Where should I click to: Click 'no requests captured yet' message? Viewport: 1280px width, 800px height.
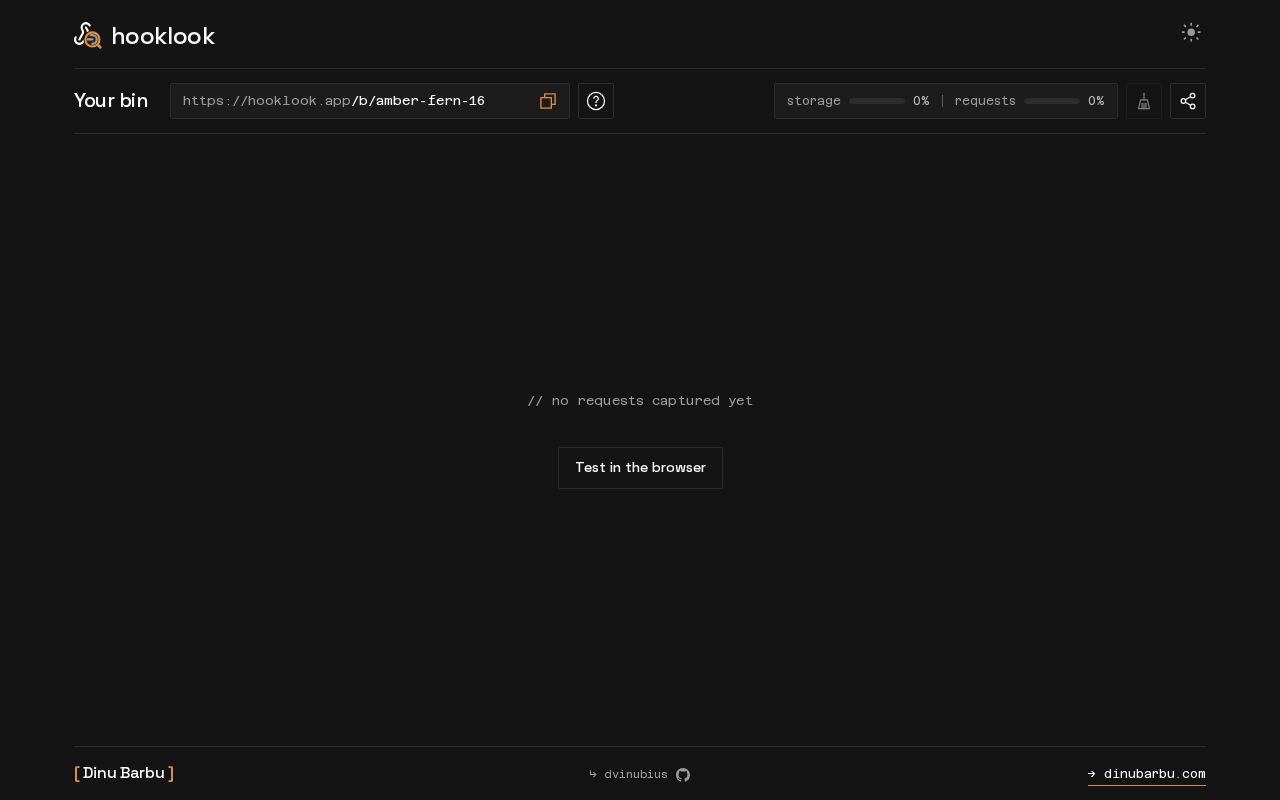click(640, 400)
